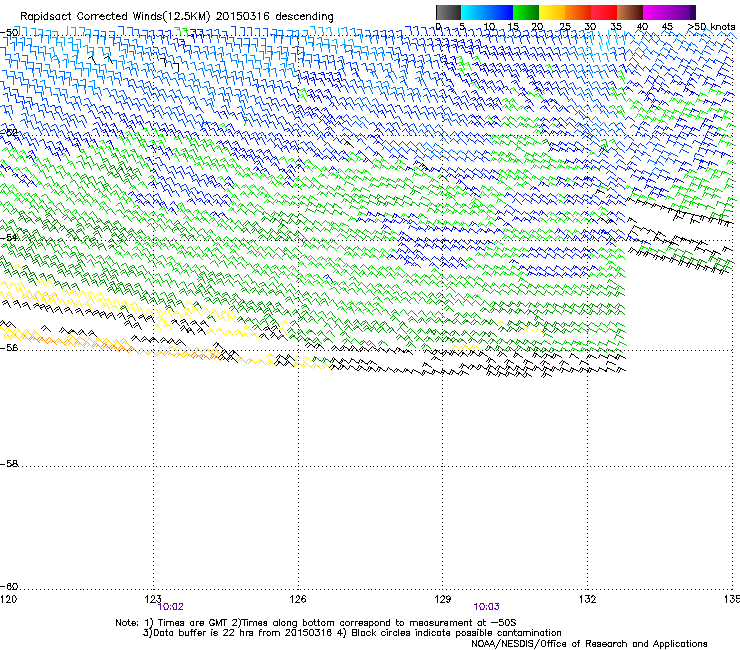Select the cyan 5-10 knots legend color
The image size is (740, 650).
474,12
